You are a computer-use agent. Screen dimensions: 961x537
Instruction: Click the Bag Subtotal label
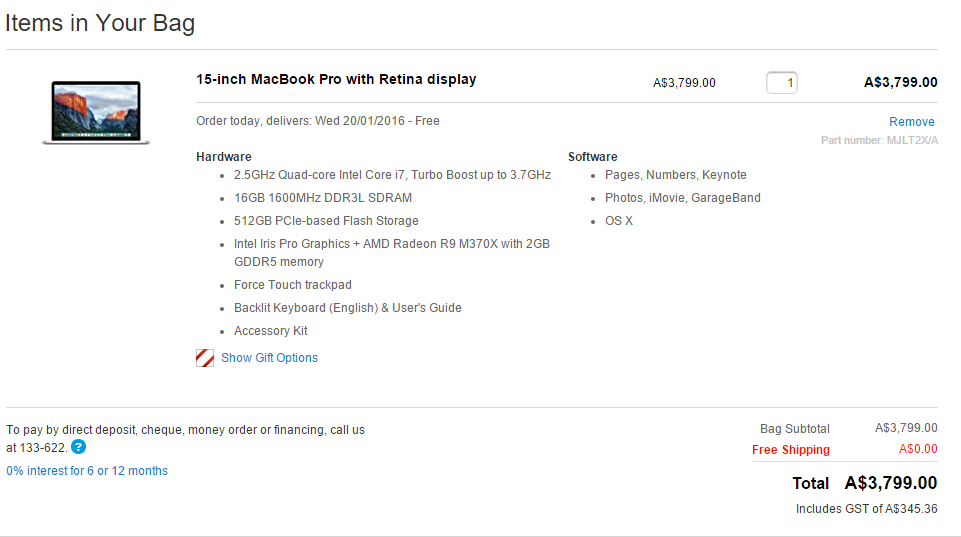(x=795, y=428)
